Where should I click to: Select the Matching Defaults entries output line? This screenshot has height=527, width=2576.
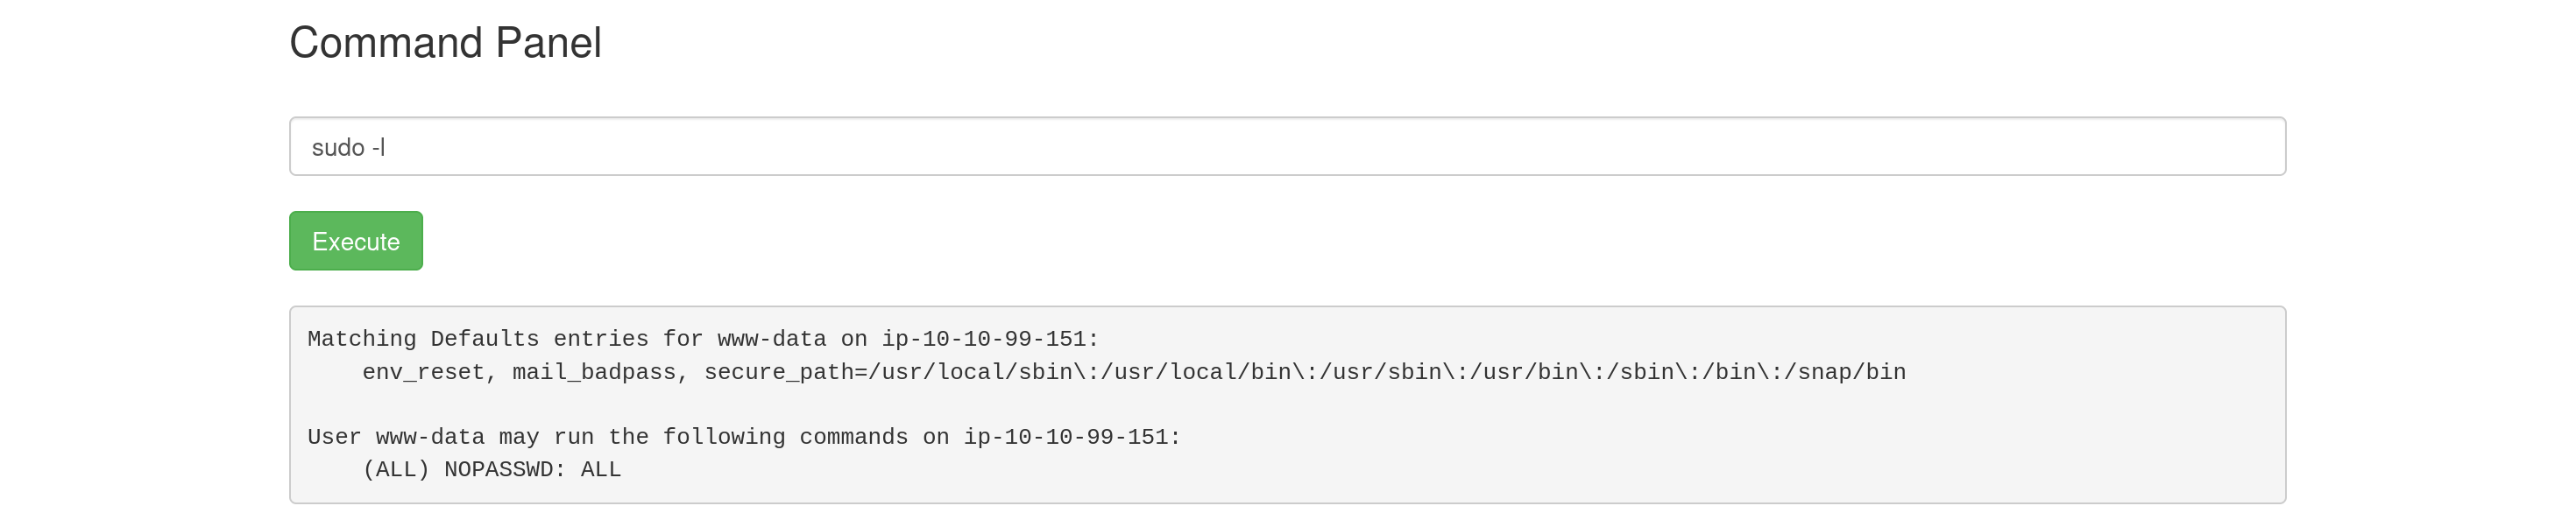pyautogui.click(x=703, y=339)
